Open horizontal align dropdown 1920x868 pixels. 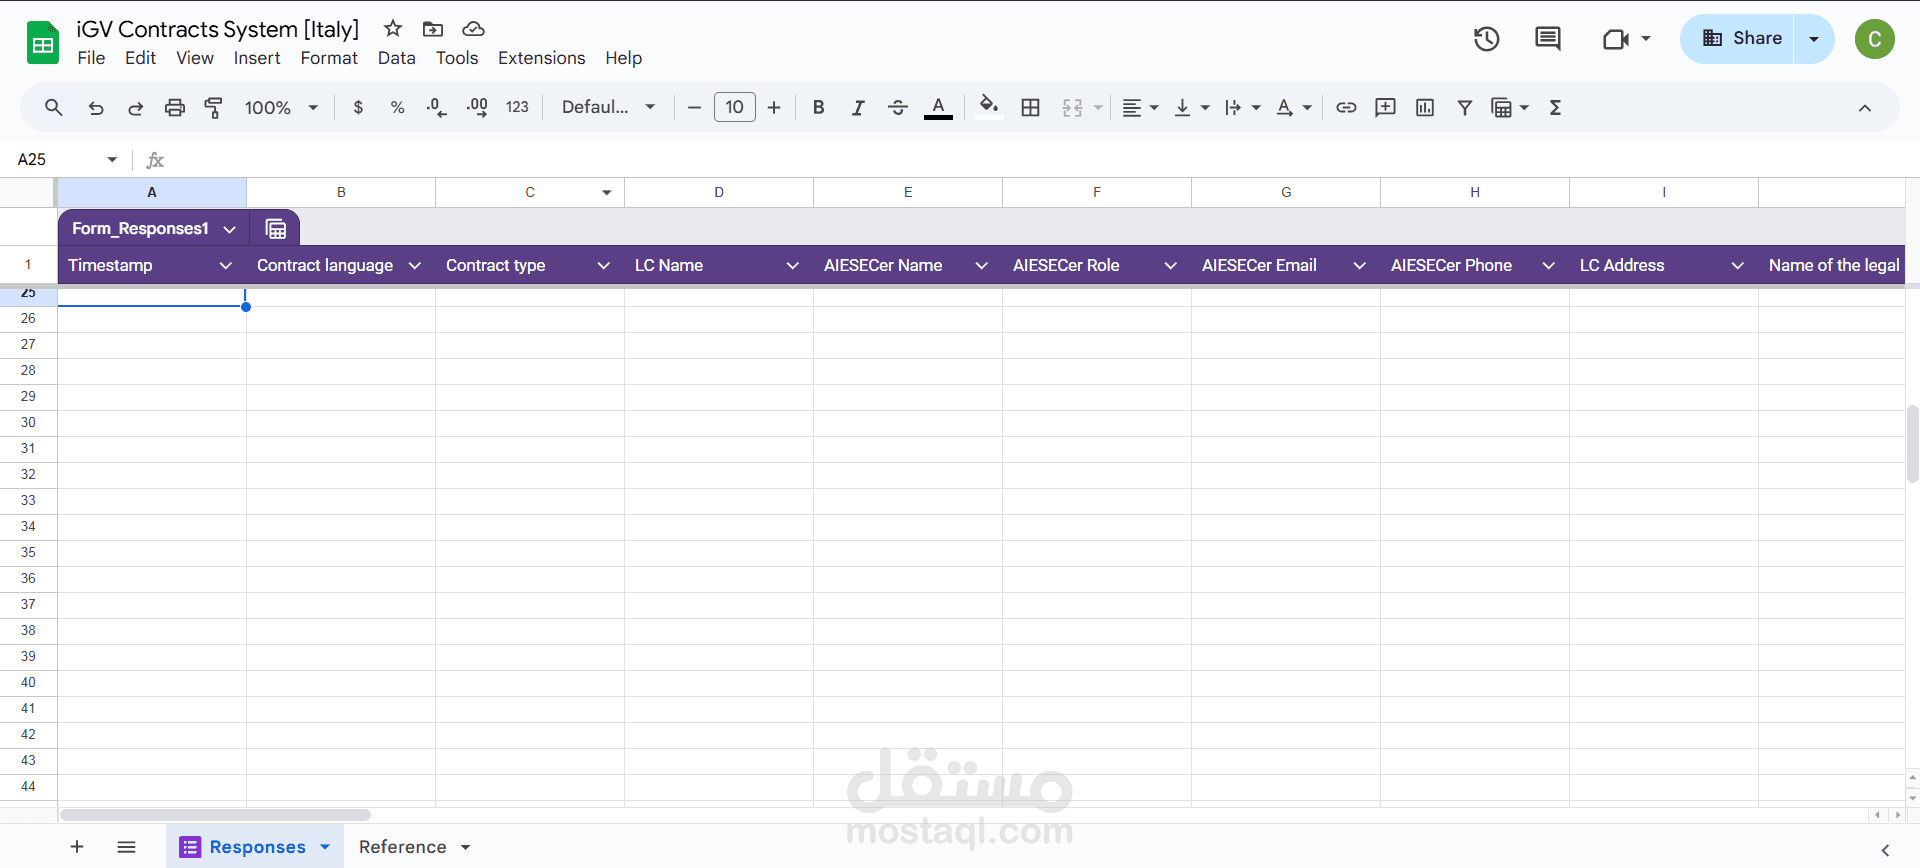tap(1140, 108)
